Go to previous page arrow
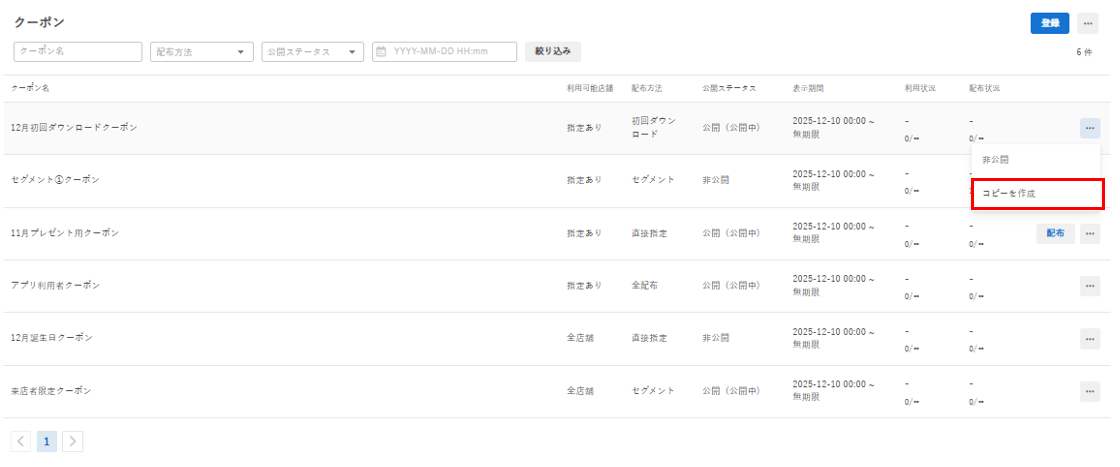Viewport: 1120px width, 467px height. click(21, 441)
